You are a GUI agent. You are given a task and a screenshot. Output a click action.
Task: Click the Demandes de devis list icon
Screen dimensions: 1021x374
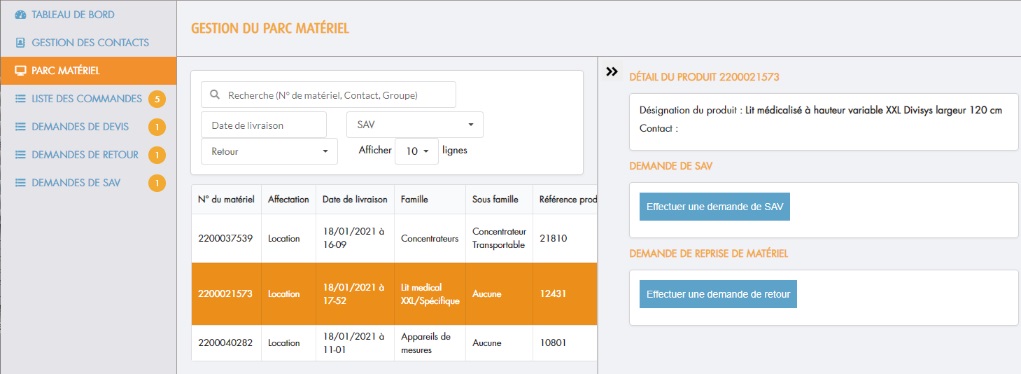pyautogui.click(x=20, y=126)
